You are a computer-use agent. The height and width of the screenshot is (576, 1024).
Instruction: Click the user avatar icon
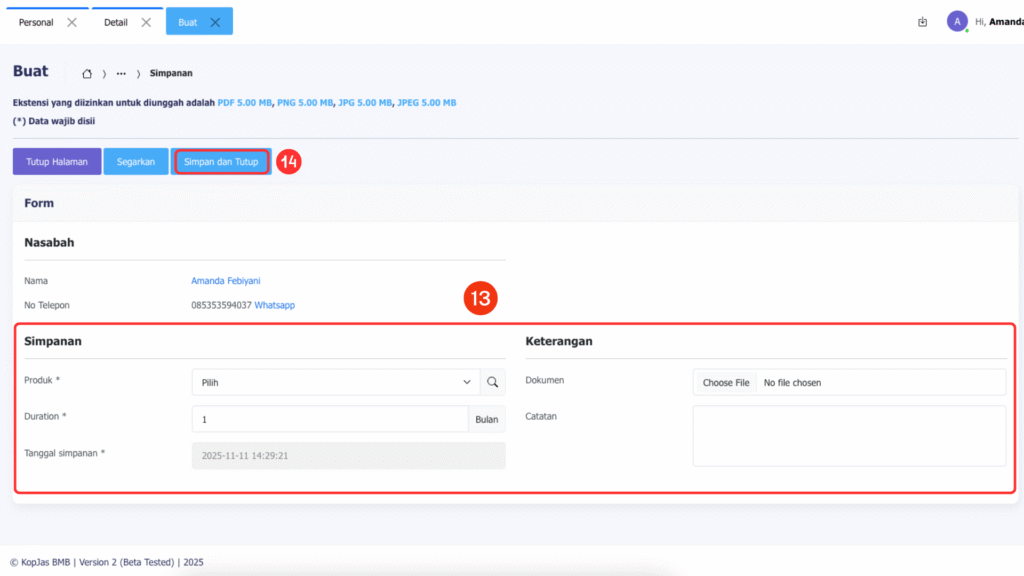point(957,22)
